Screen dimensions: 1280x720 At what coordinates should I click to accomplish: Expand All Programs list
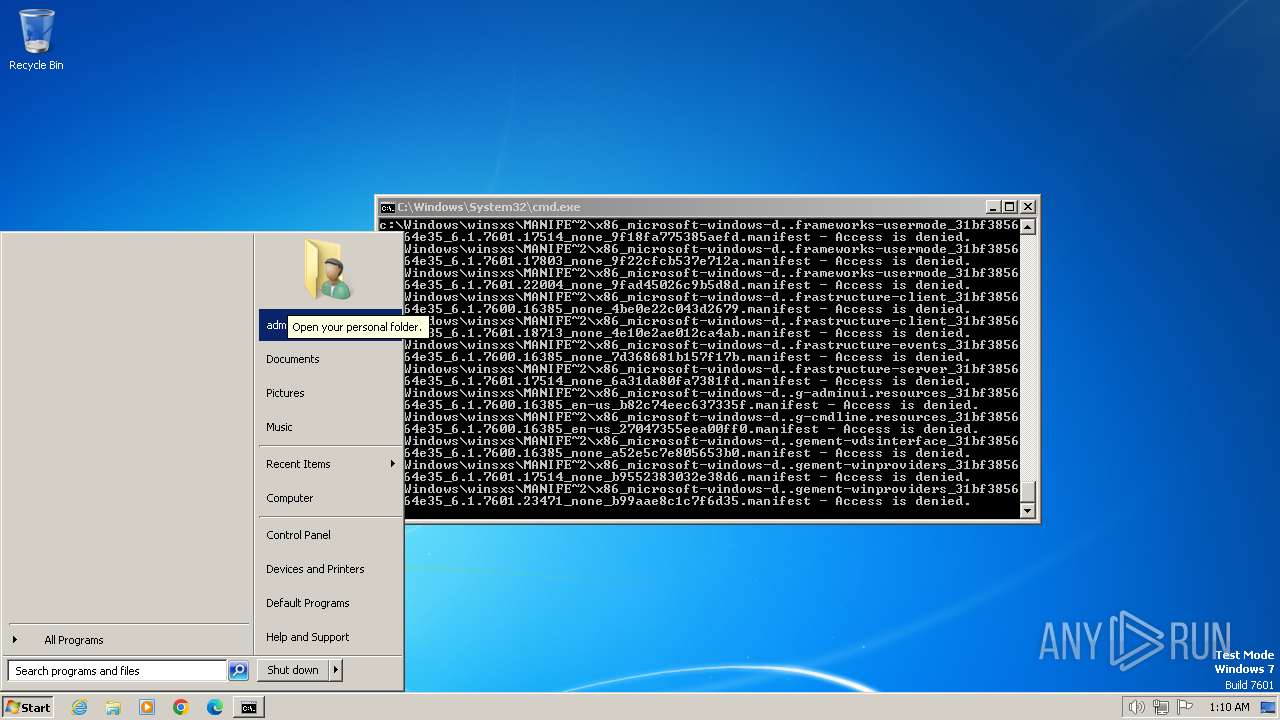pos(127,640)
